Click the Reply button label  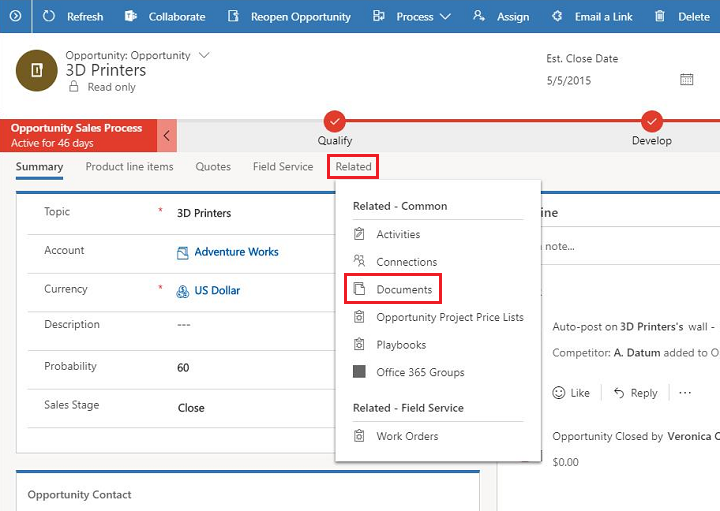(x=644, y=393)
